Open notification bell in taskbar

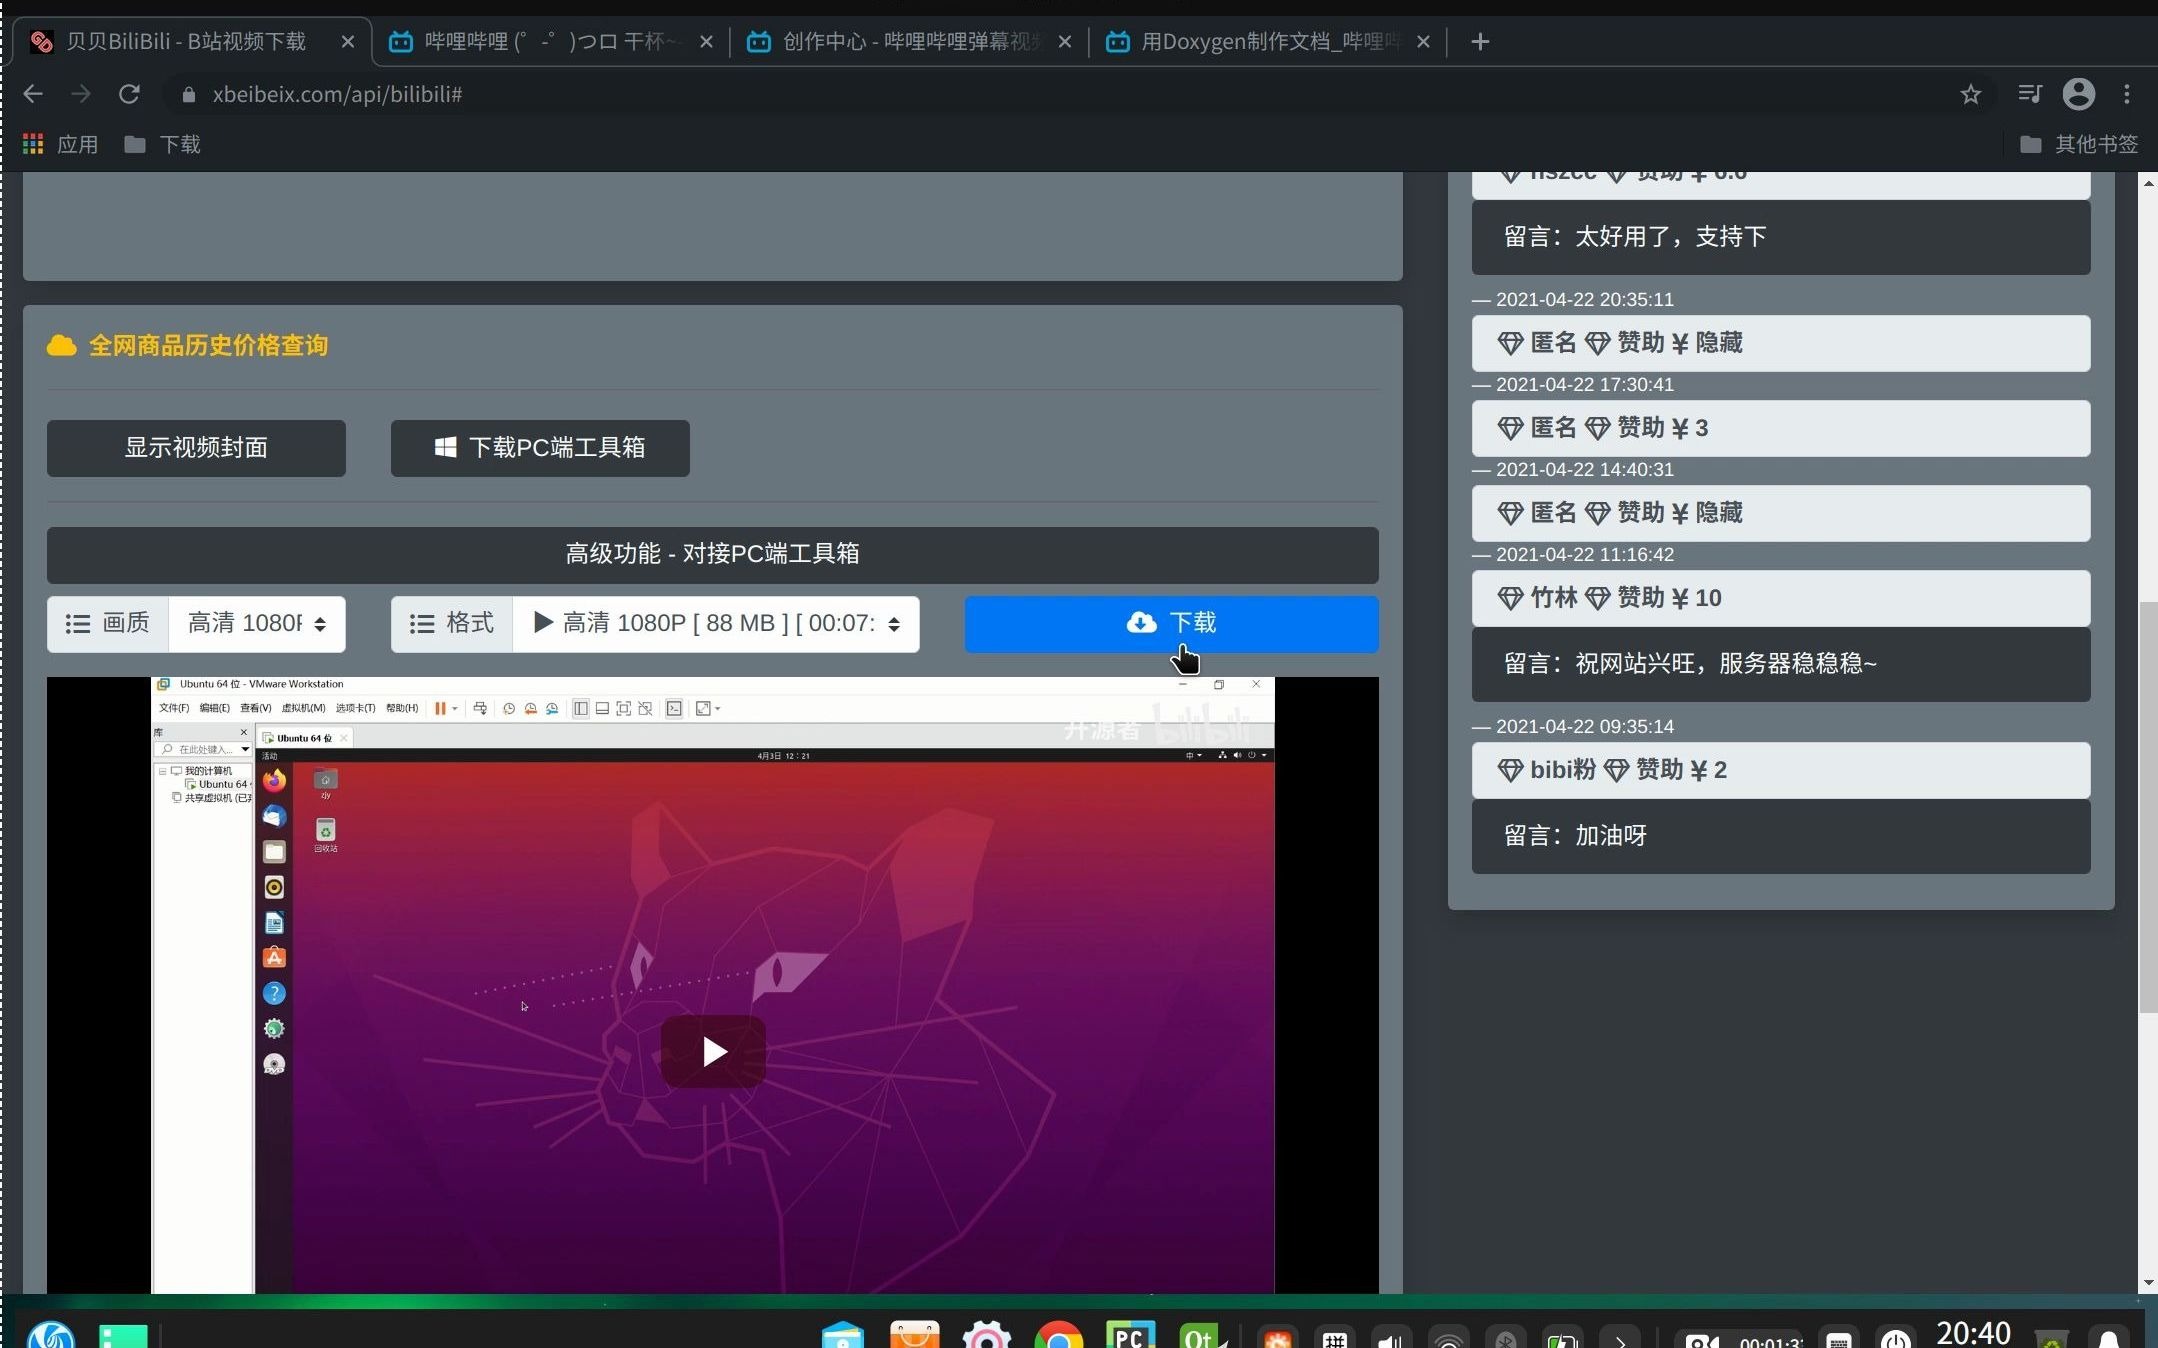coord(2108,1340)
